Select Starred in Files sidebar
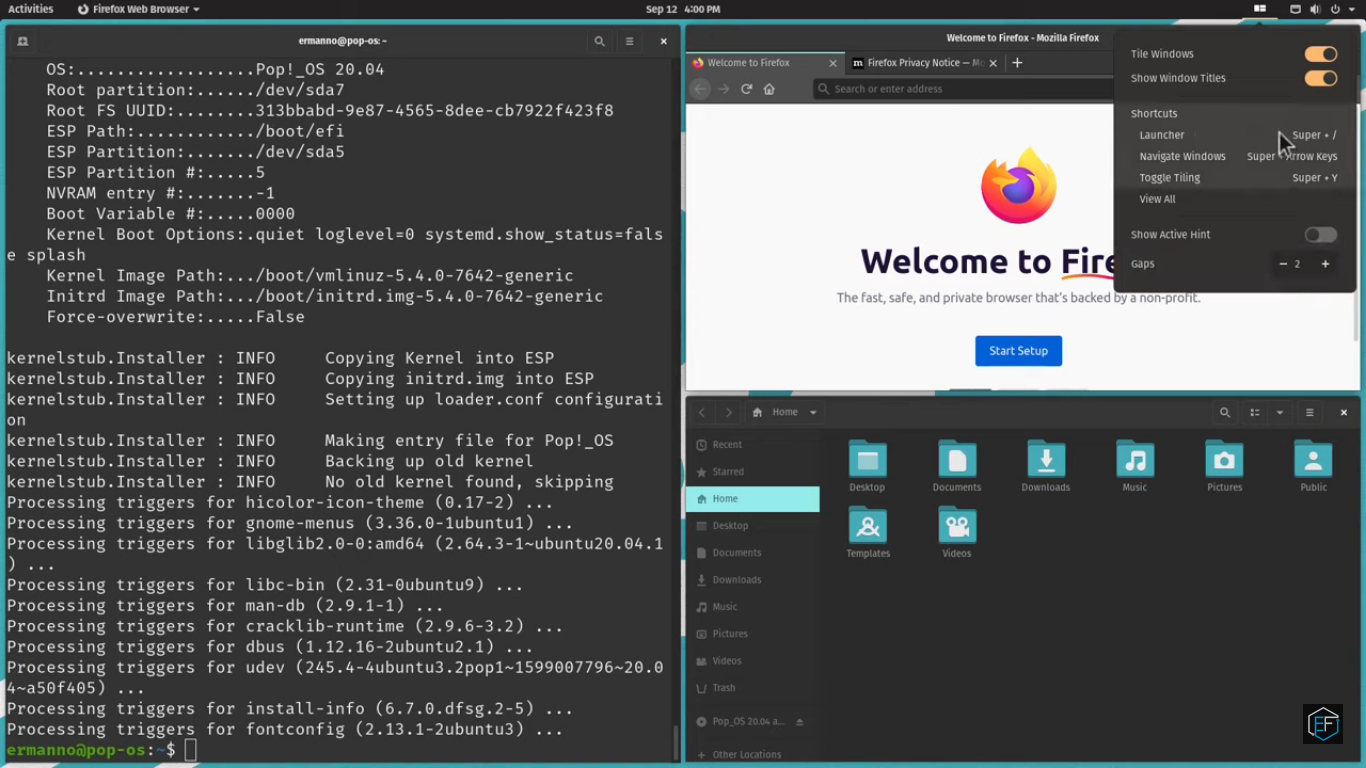This screenshot has height=768, width=1366. pos(752,471)
